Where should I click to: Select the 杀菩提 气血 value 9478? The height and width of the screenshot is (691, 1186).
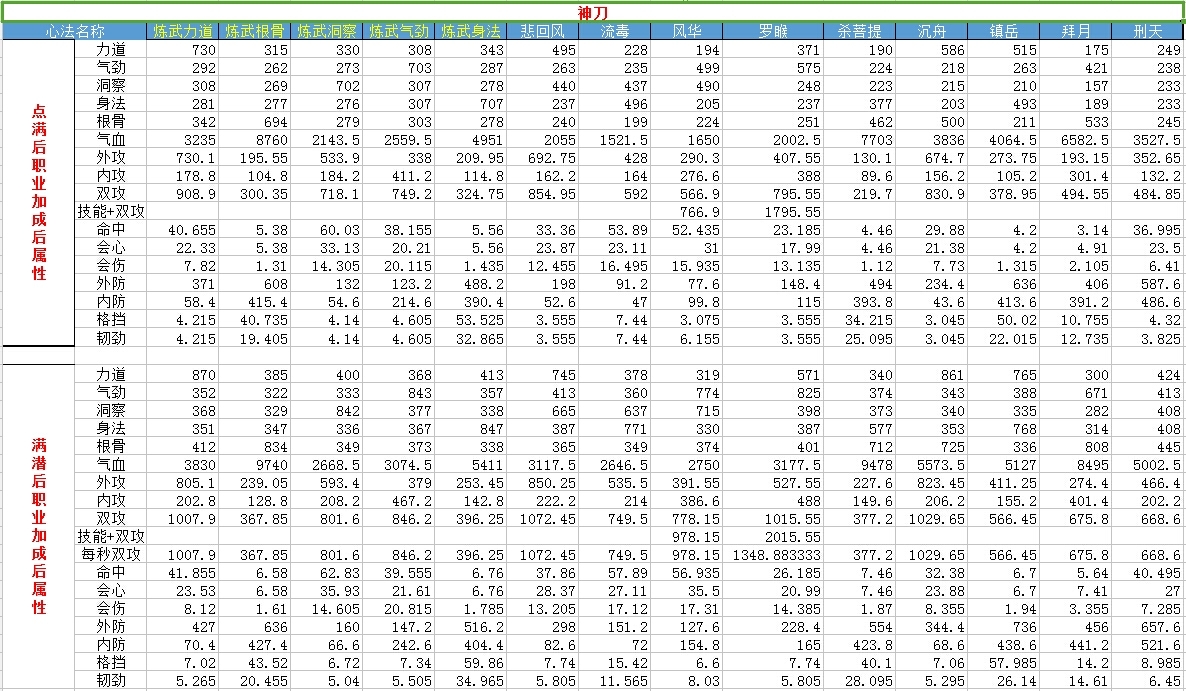859,464
